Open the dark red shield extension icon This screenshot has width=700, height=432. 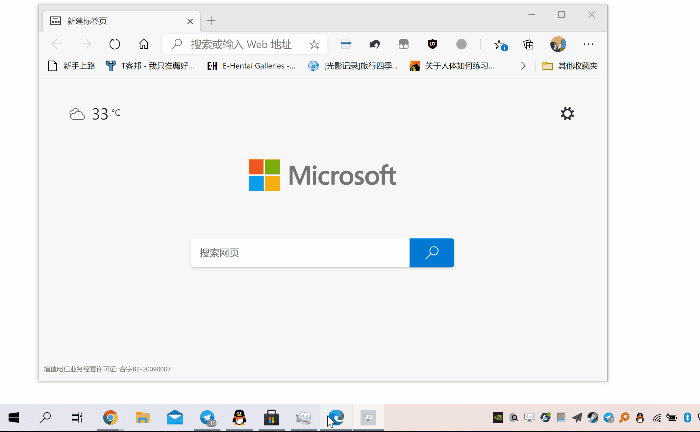click(432, 44)
